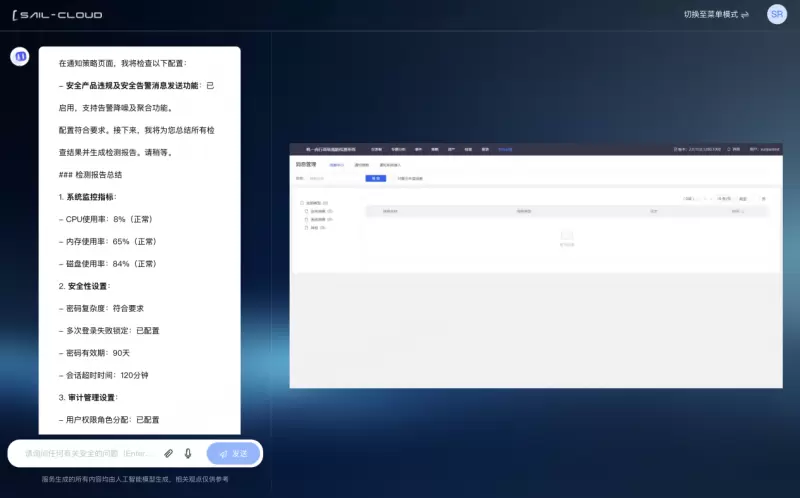The height and width of the screenshot is (498, 800).
Task: Click the 切换至菜单模式 link
Action: tap(710, 15)
